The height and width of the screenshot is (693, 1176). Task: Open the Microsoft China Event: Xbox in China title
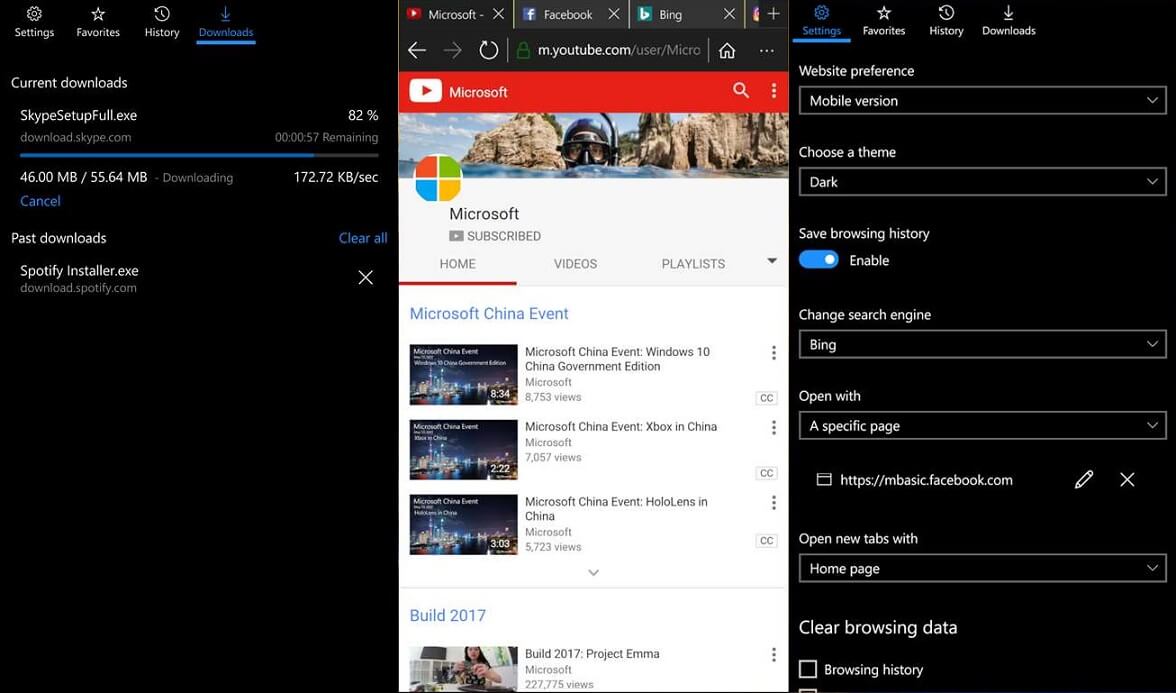point(621,426)
